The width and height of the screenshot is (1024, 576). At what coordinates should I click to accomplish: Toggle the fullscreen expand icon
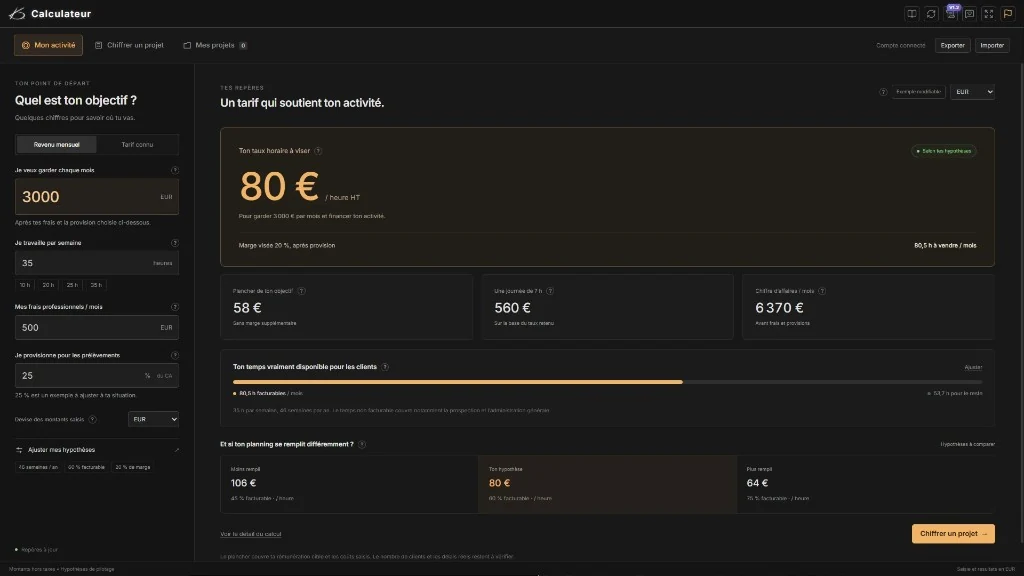tap(989, 14)
